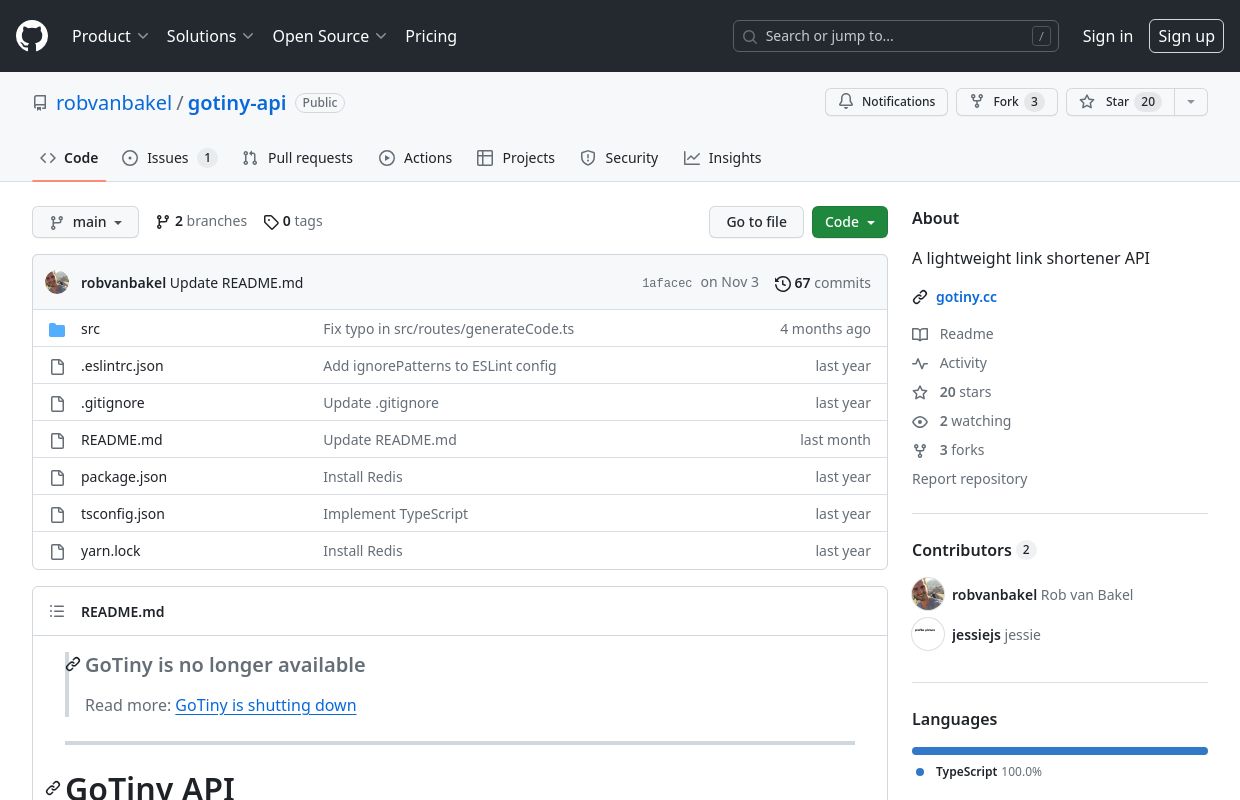The width and height of the screenshot is (1240, 800).
Task: Star the repository with the Star button
Action: 1120,102
